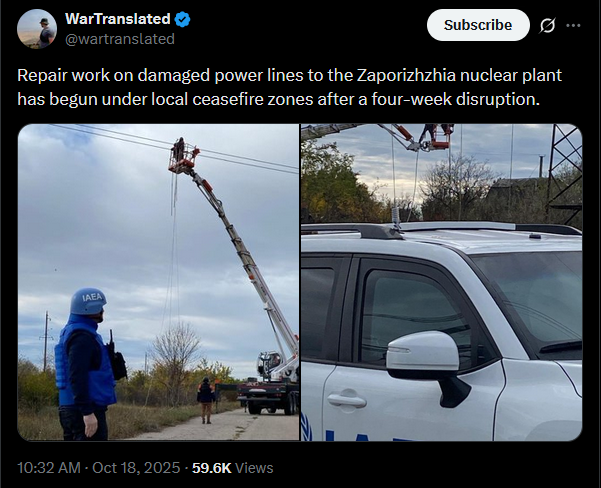Click the Oct 18, 2025 date
The height and width of the screenshot is (488, 601).
[136, 468]
